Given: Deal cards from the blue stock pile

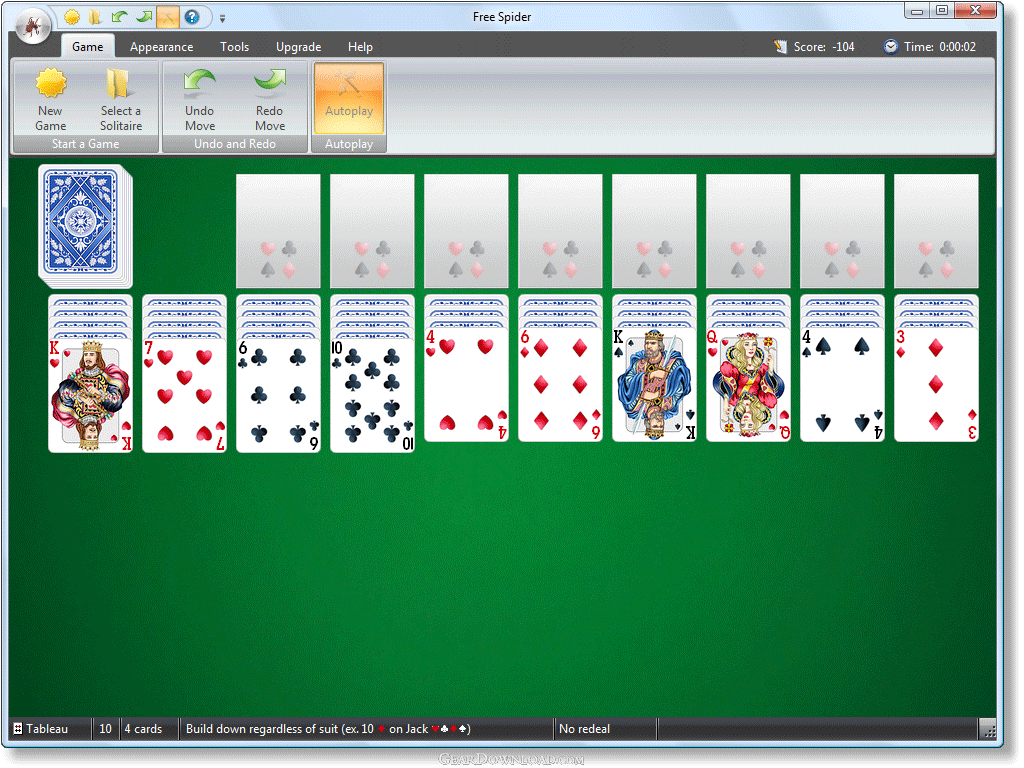Looking at the screenshot, I should click(x=85, y=226).
